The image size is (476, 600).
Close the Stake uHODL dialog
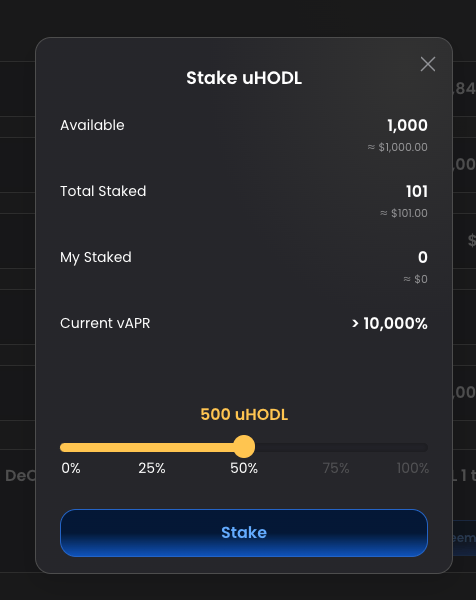pos(427,64)
